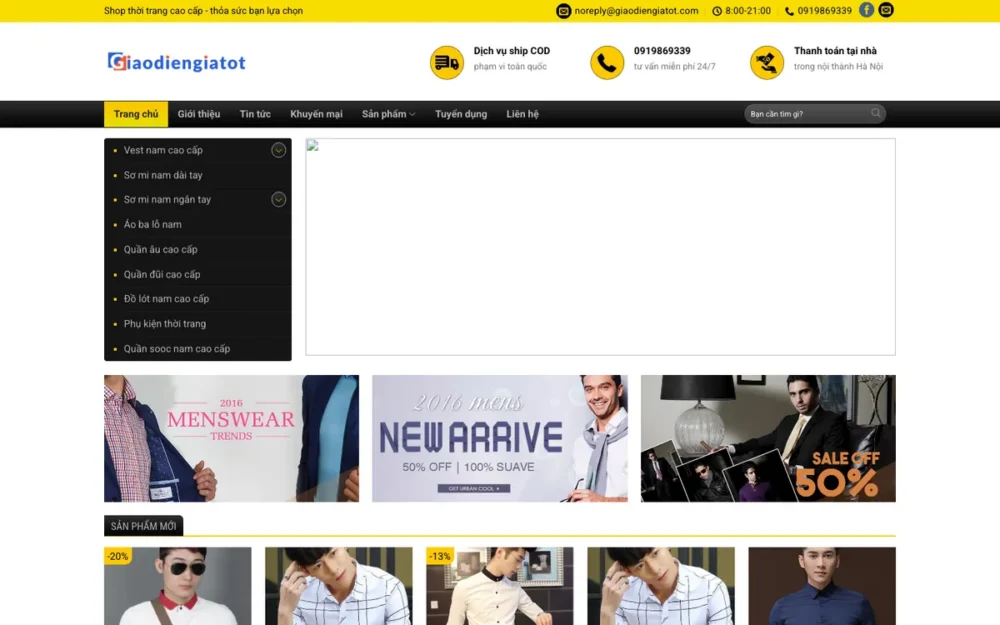Select Vest nam cao cấp category
The image size is (1000, 625).
click(163, 151)
